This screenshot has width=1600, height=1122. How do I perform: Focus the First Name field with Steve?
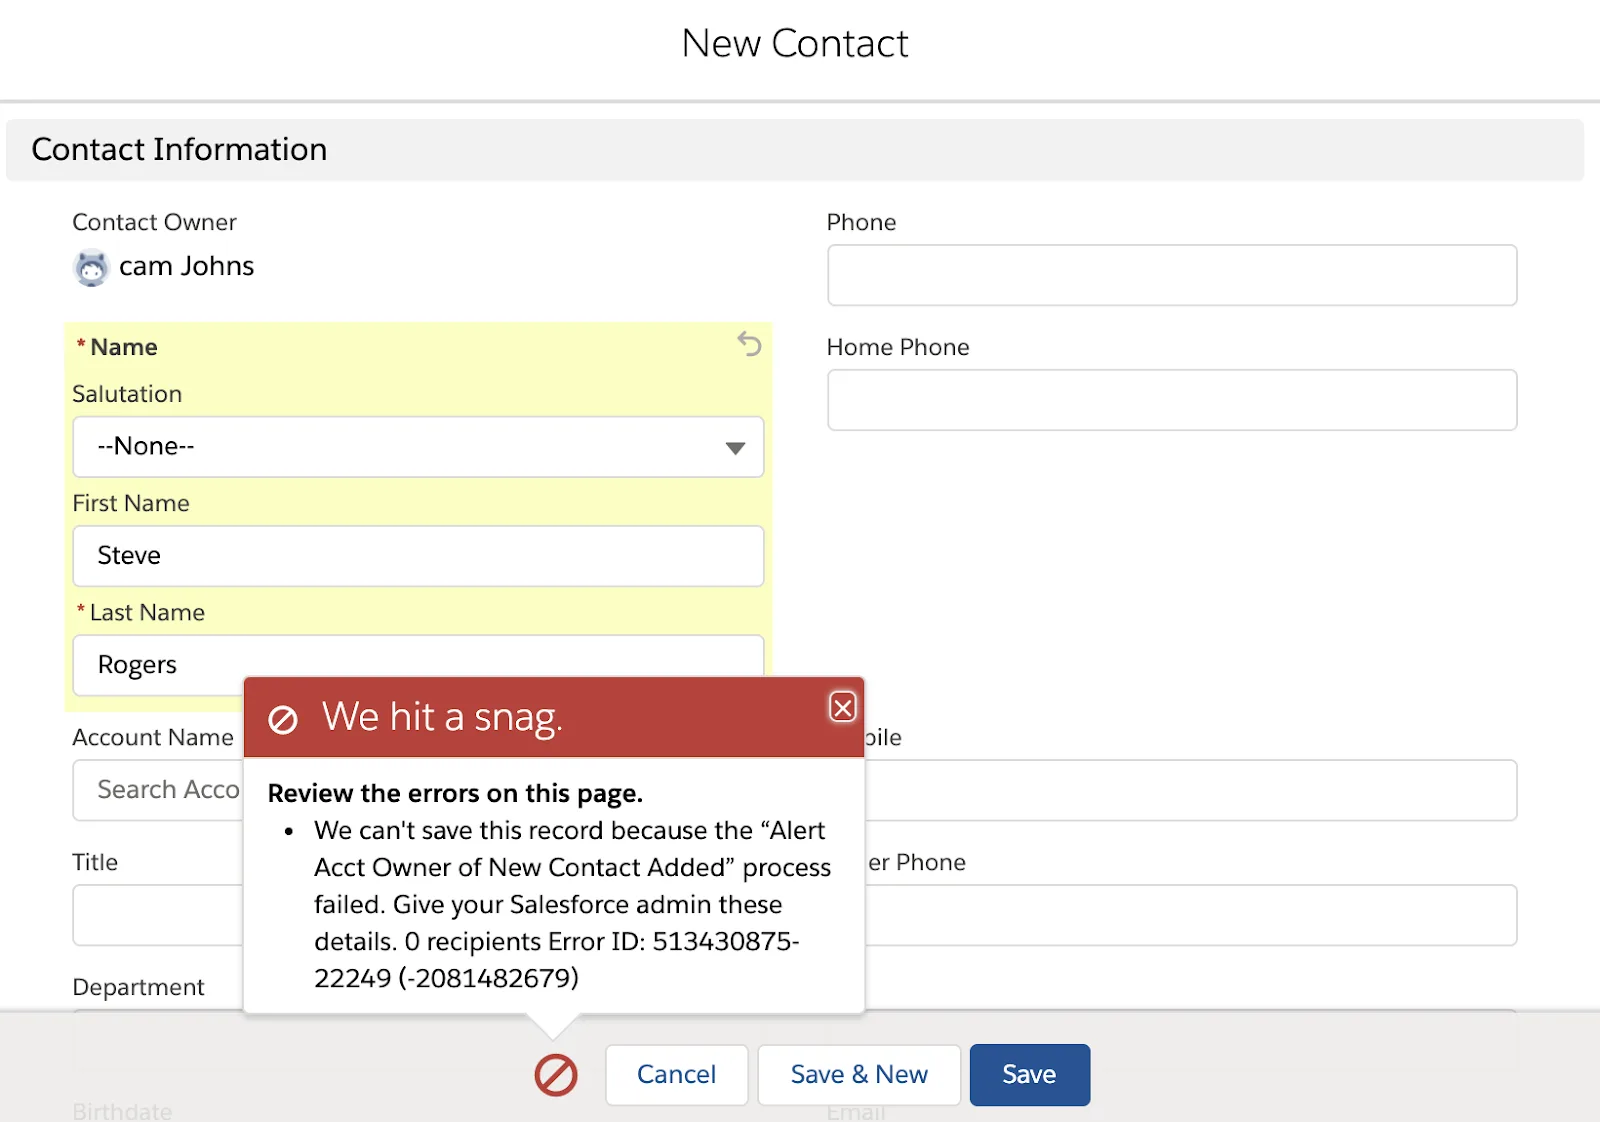point(418,556)
